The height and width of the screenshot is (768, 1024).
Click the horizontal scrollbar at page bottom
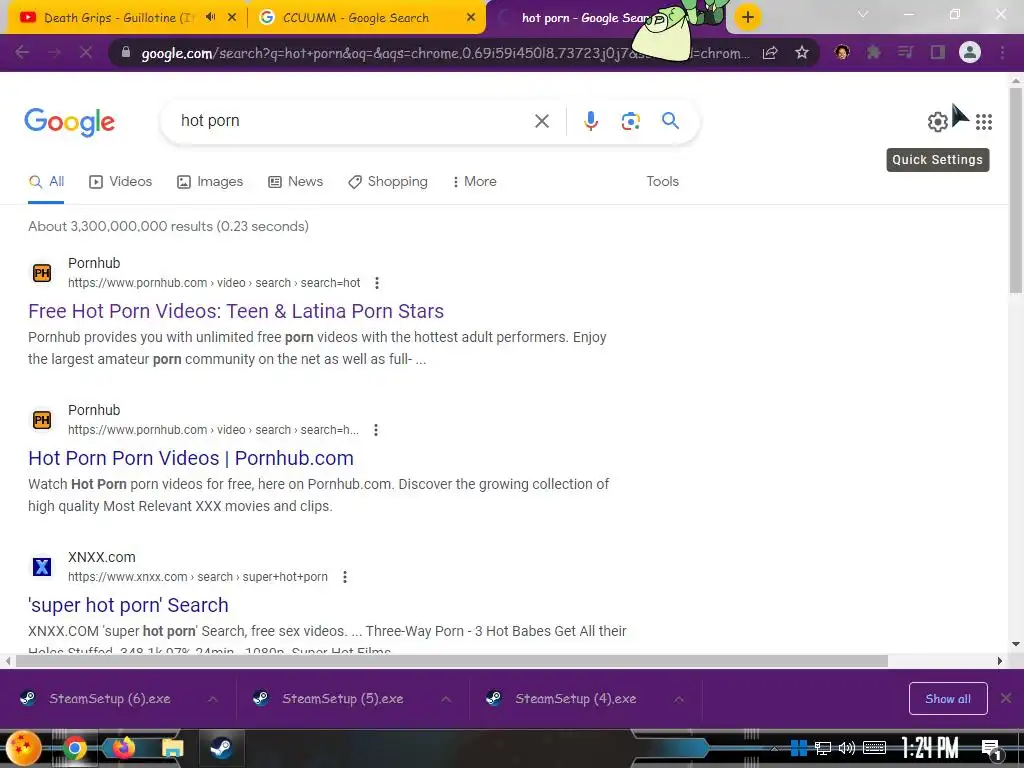click(x=452, y=661)
